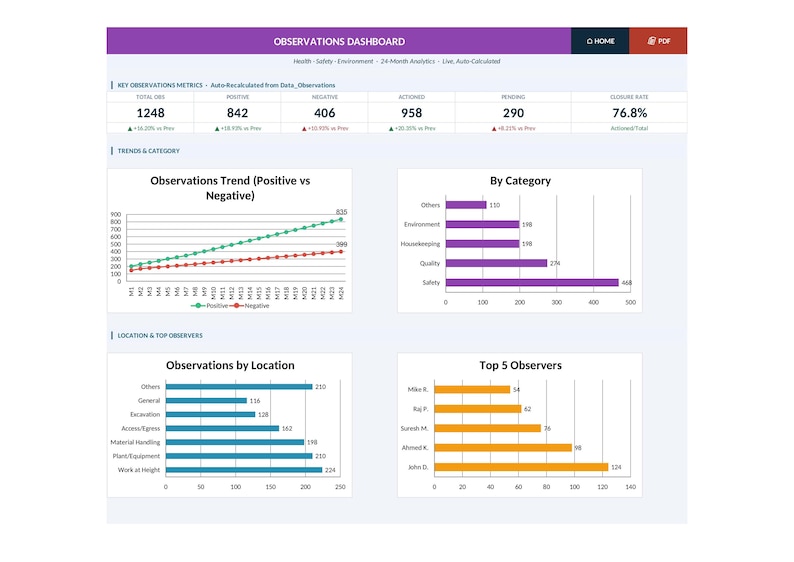This screenshot has width=794, height=562.
Task: Click the M1 axis label on trend chart
Action: tap(132, 292)
